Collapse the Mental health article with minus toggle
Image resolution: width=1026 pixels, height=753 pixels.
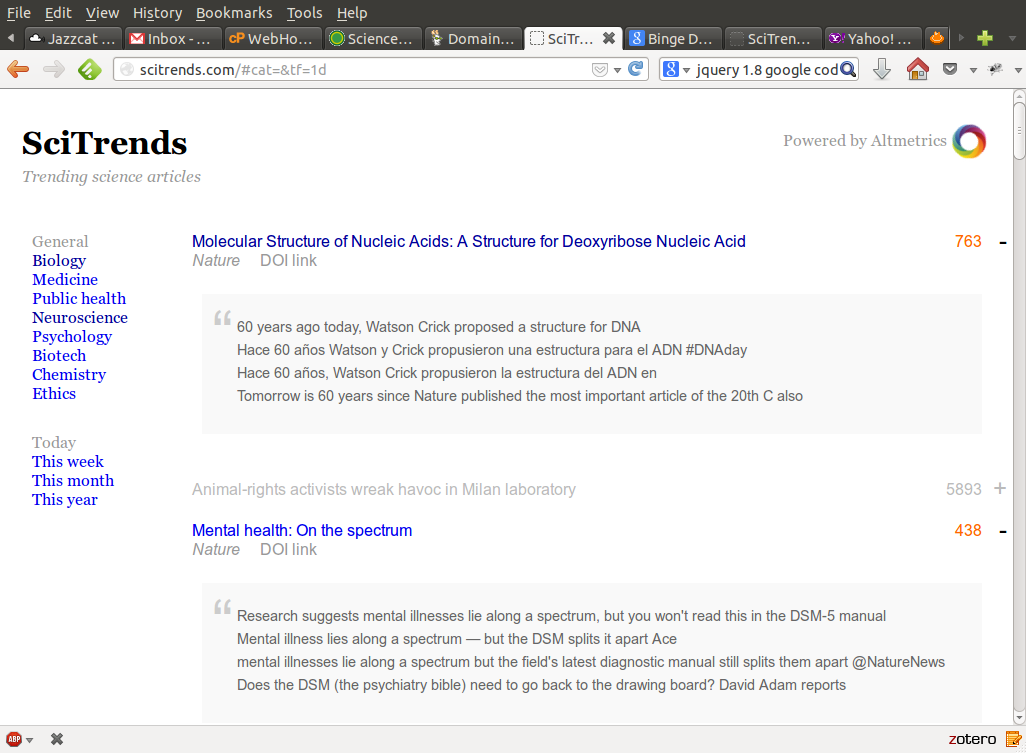point(1002,531)
